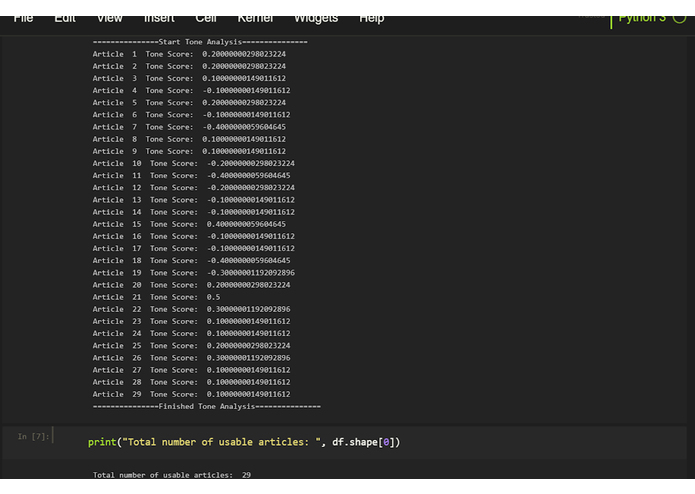Click the In [7] cell prompt
The width and height of the screenshot is (695, 494).
(33, 437)
